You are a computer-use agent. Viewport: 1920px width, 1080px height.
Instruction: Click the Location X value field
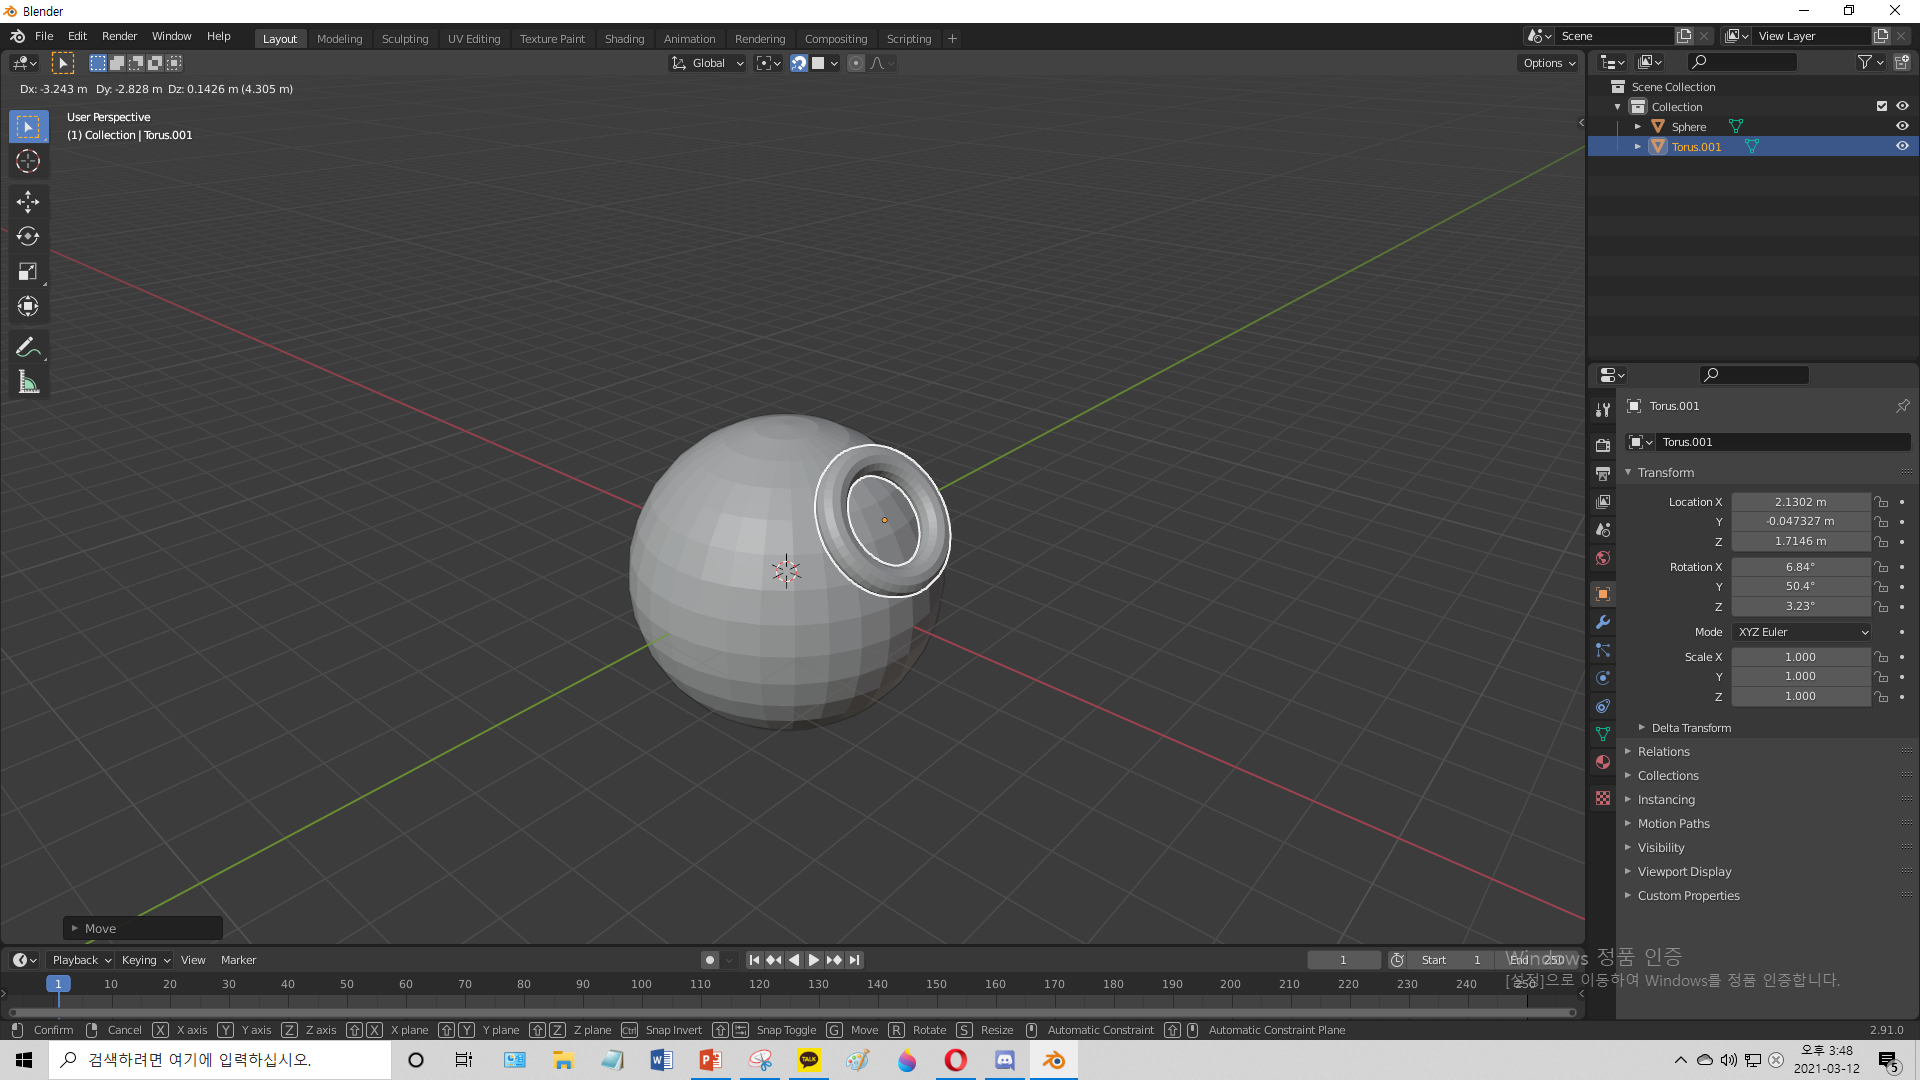1800,502
